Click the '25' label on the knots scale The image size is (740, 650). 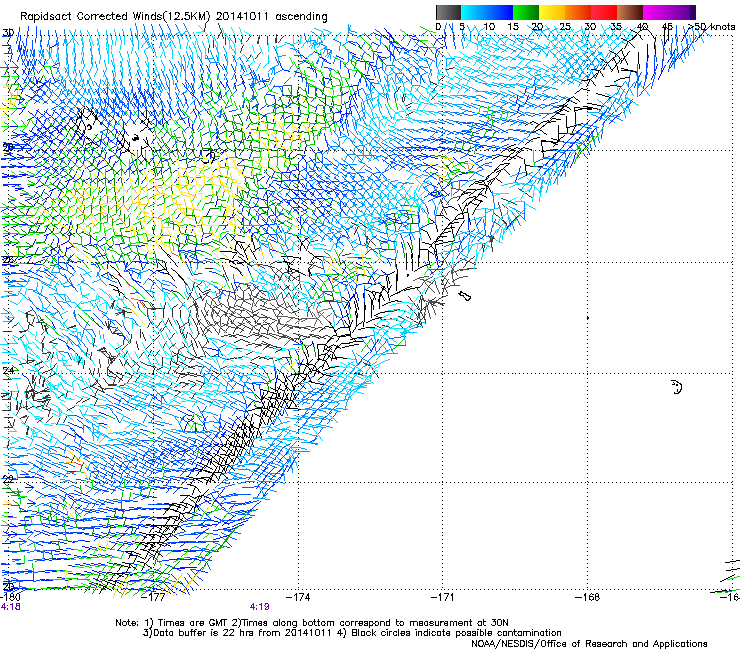pos(565,27)
